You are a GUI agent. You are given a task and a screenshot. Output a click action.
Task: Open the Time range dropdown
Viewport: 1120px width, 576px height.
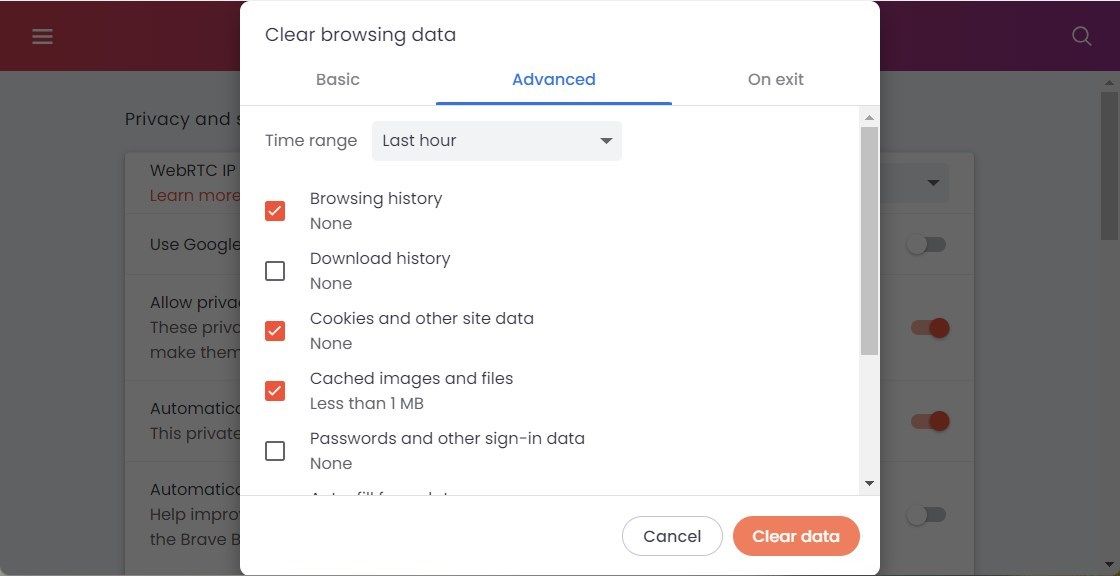coord(497,141)
